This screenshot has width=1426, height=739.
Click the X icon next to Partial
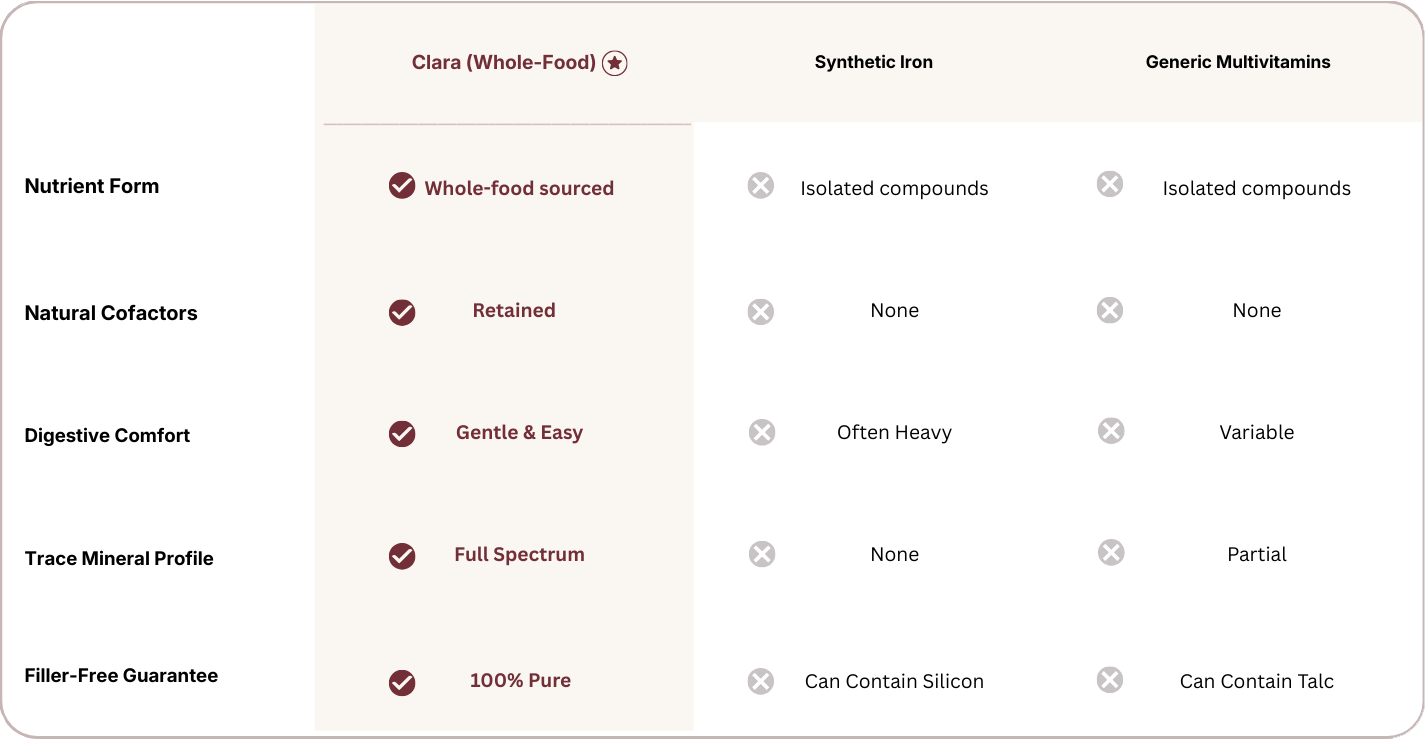point(1111,553)
